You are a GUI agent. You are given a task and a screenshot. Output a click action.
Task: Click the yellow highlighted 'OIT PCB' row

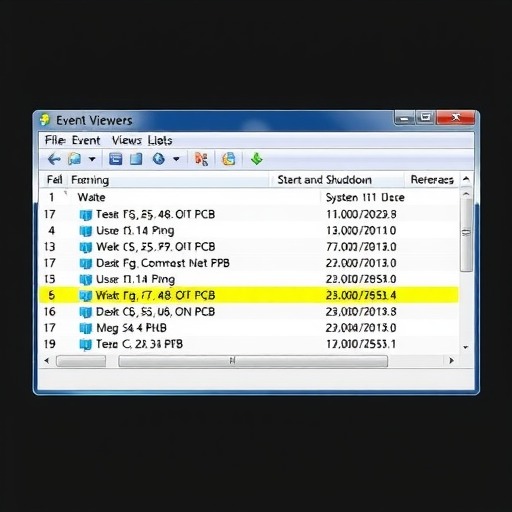click(x=249, y=295)
